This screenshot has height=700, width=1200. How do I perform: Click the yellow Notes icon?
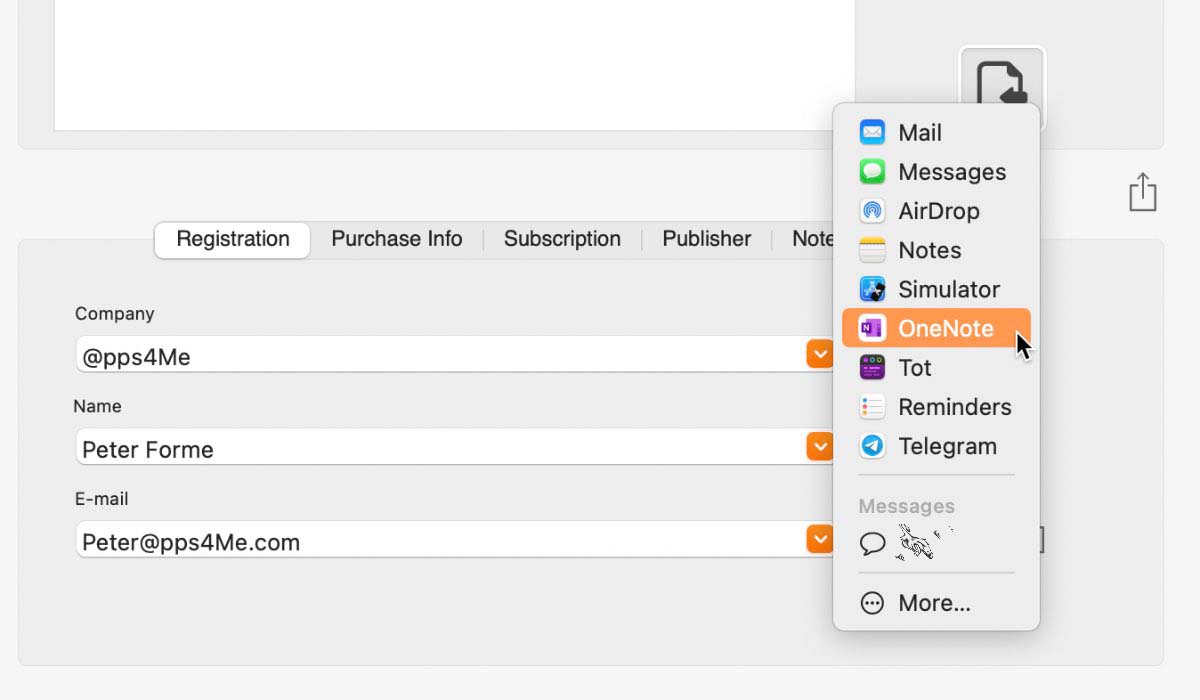coord(872,250)
